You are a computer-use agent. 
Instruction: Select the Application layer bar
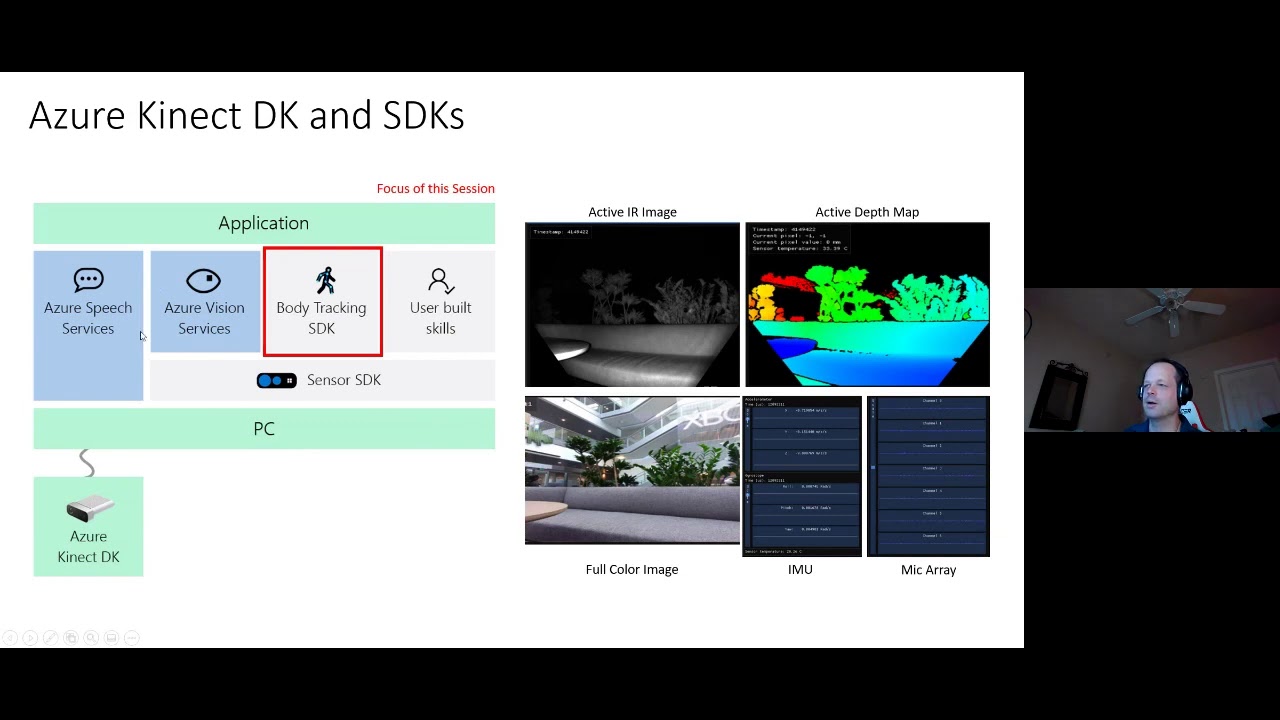coord(264,223)
